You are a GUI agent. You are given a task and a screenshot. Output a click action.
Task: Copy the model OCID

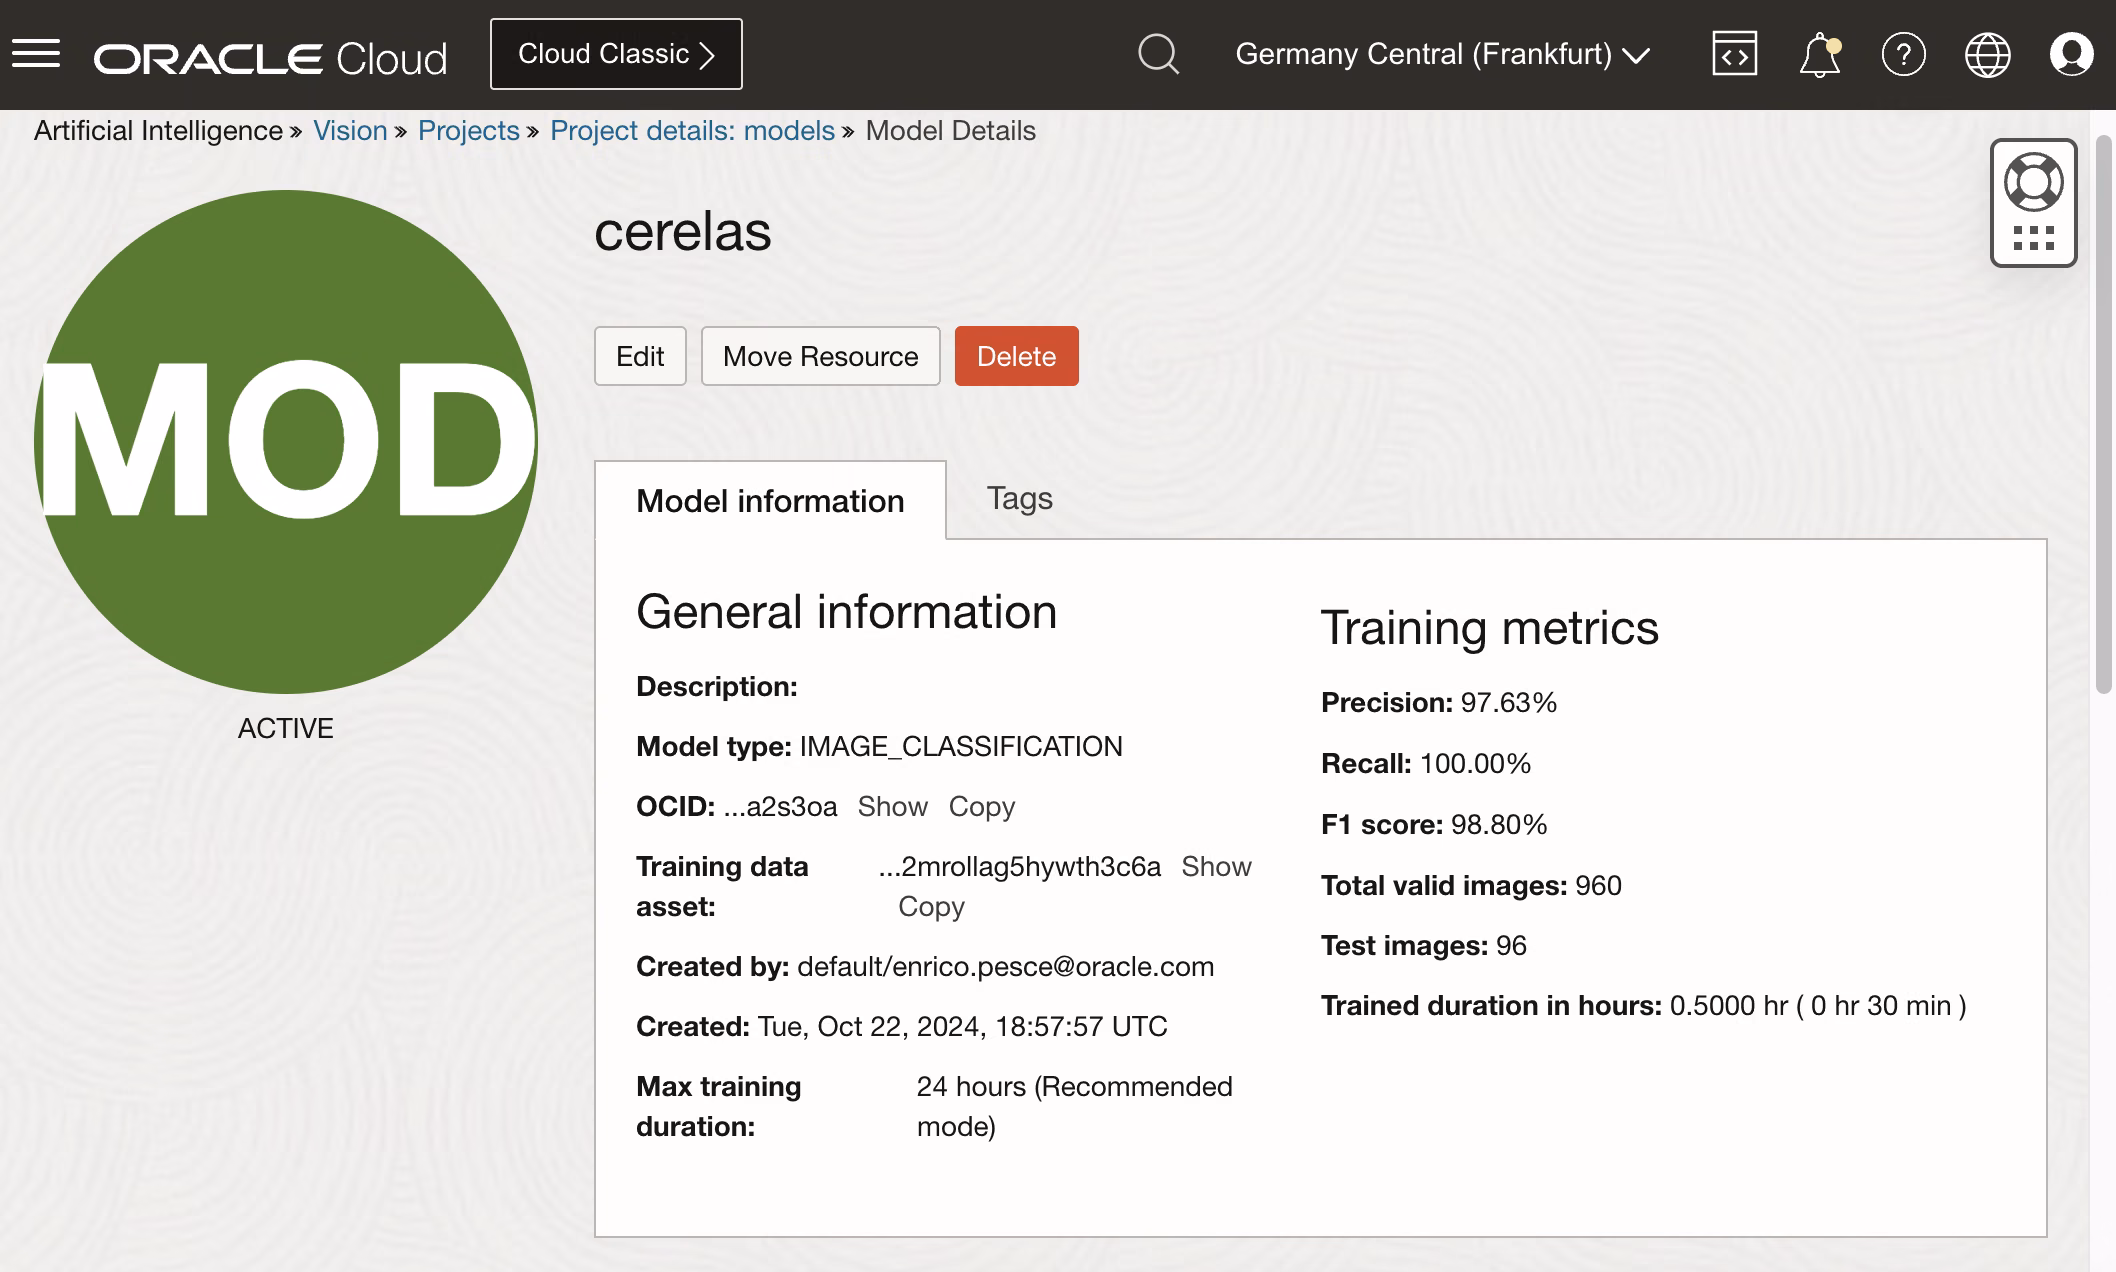pyautogui.click(x=981, y=806)
